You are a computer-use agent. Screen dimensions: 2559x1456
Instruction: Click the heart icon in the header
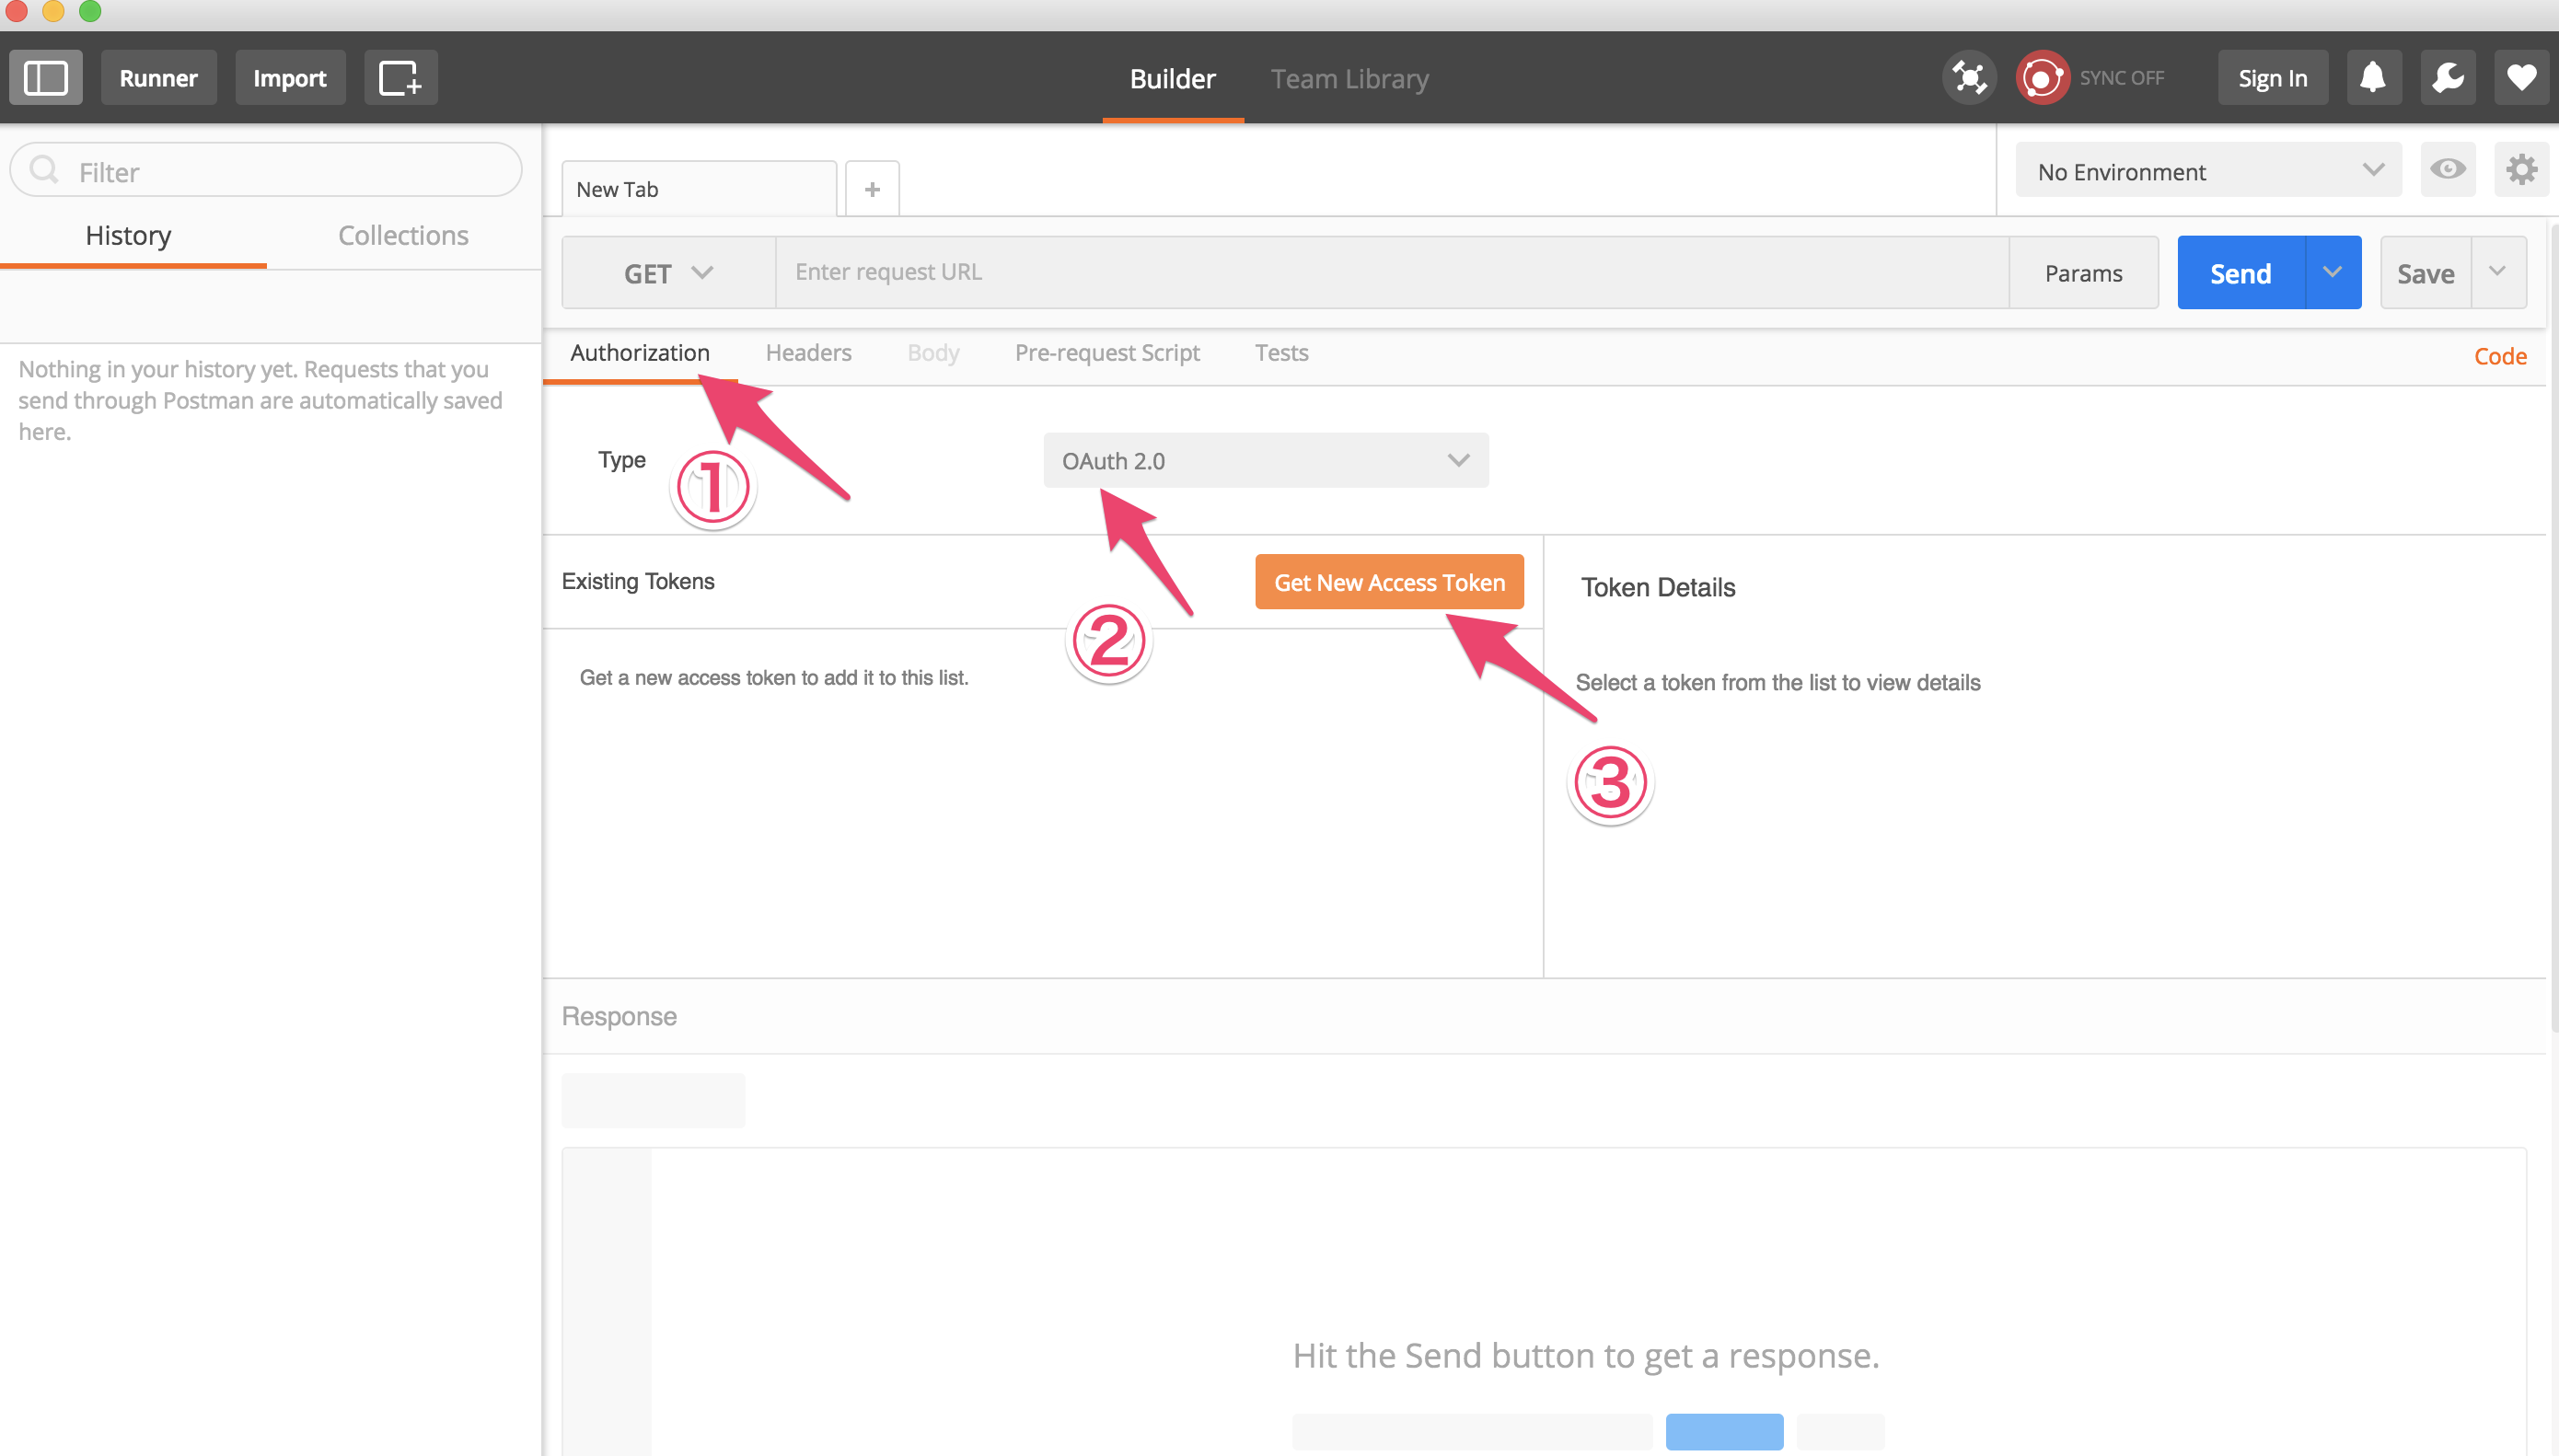pos(2521,77)
